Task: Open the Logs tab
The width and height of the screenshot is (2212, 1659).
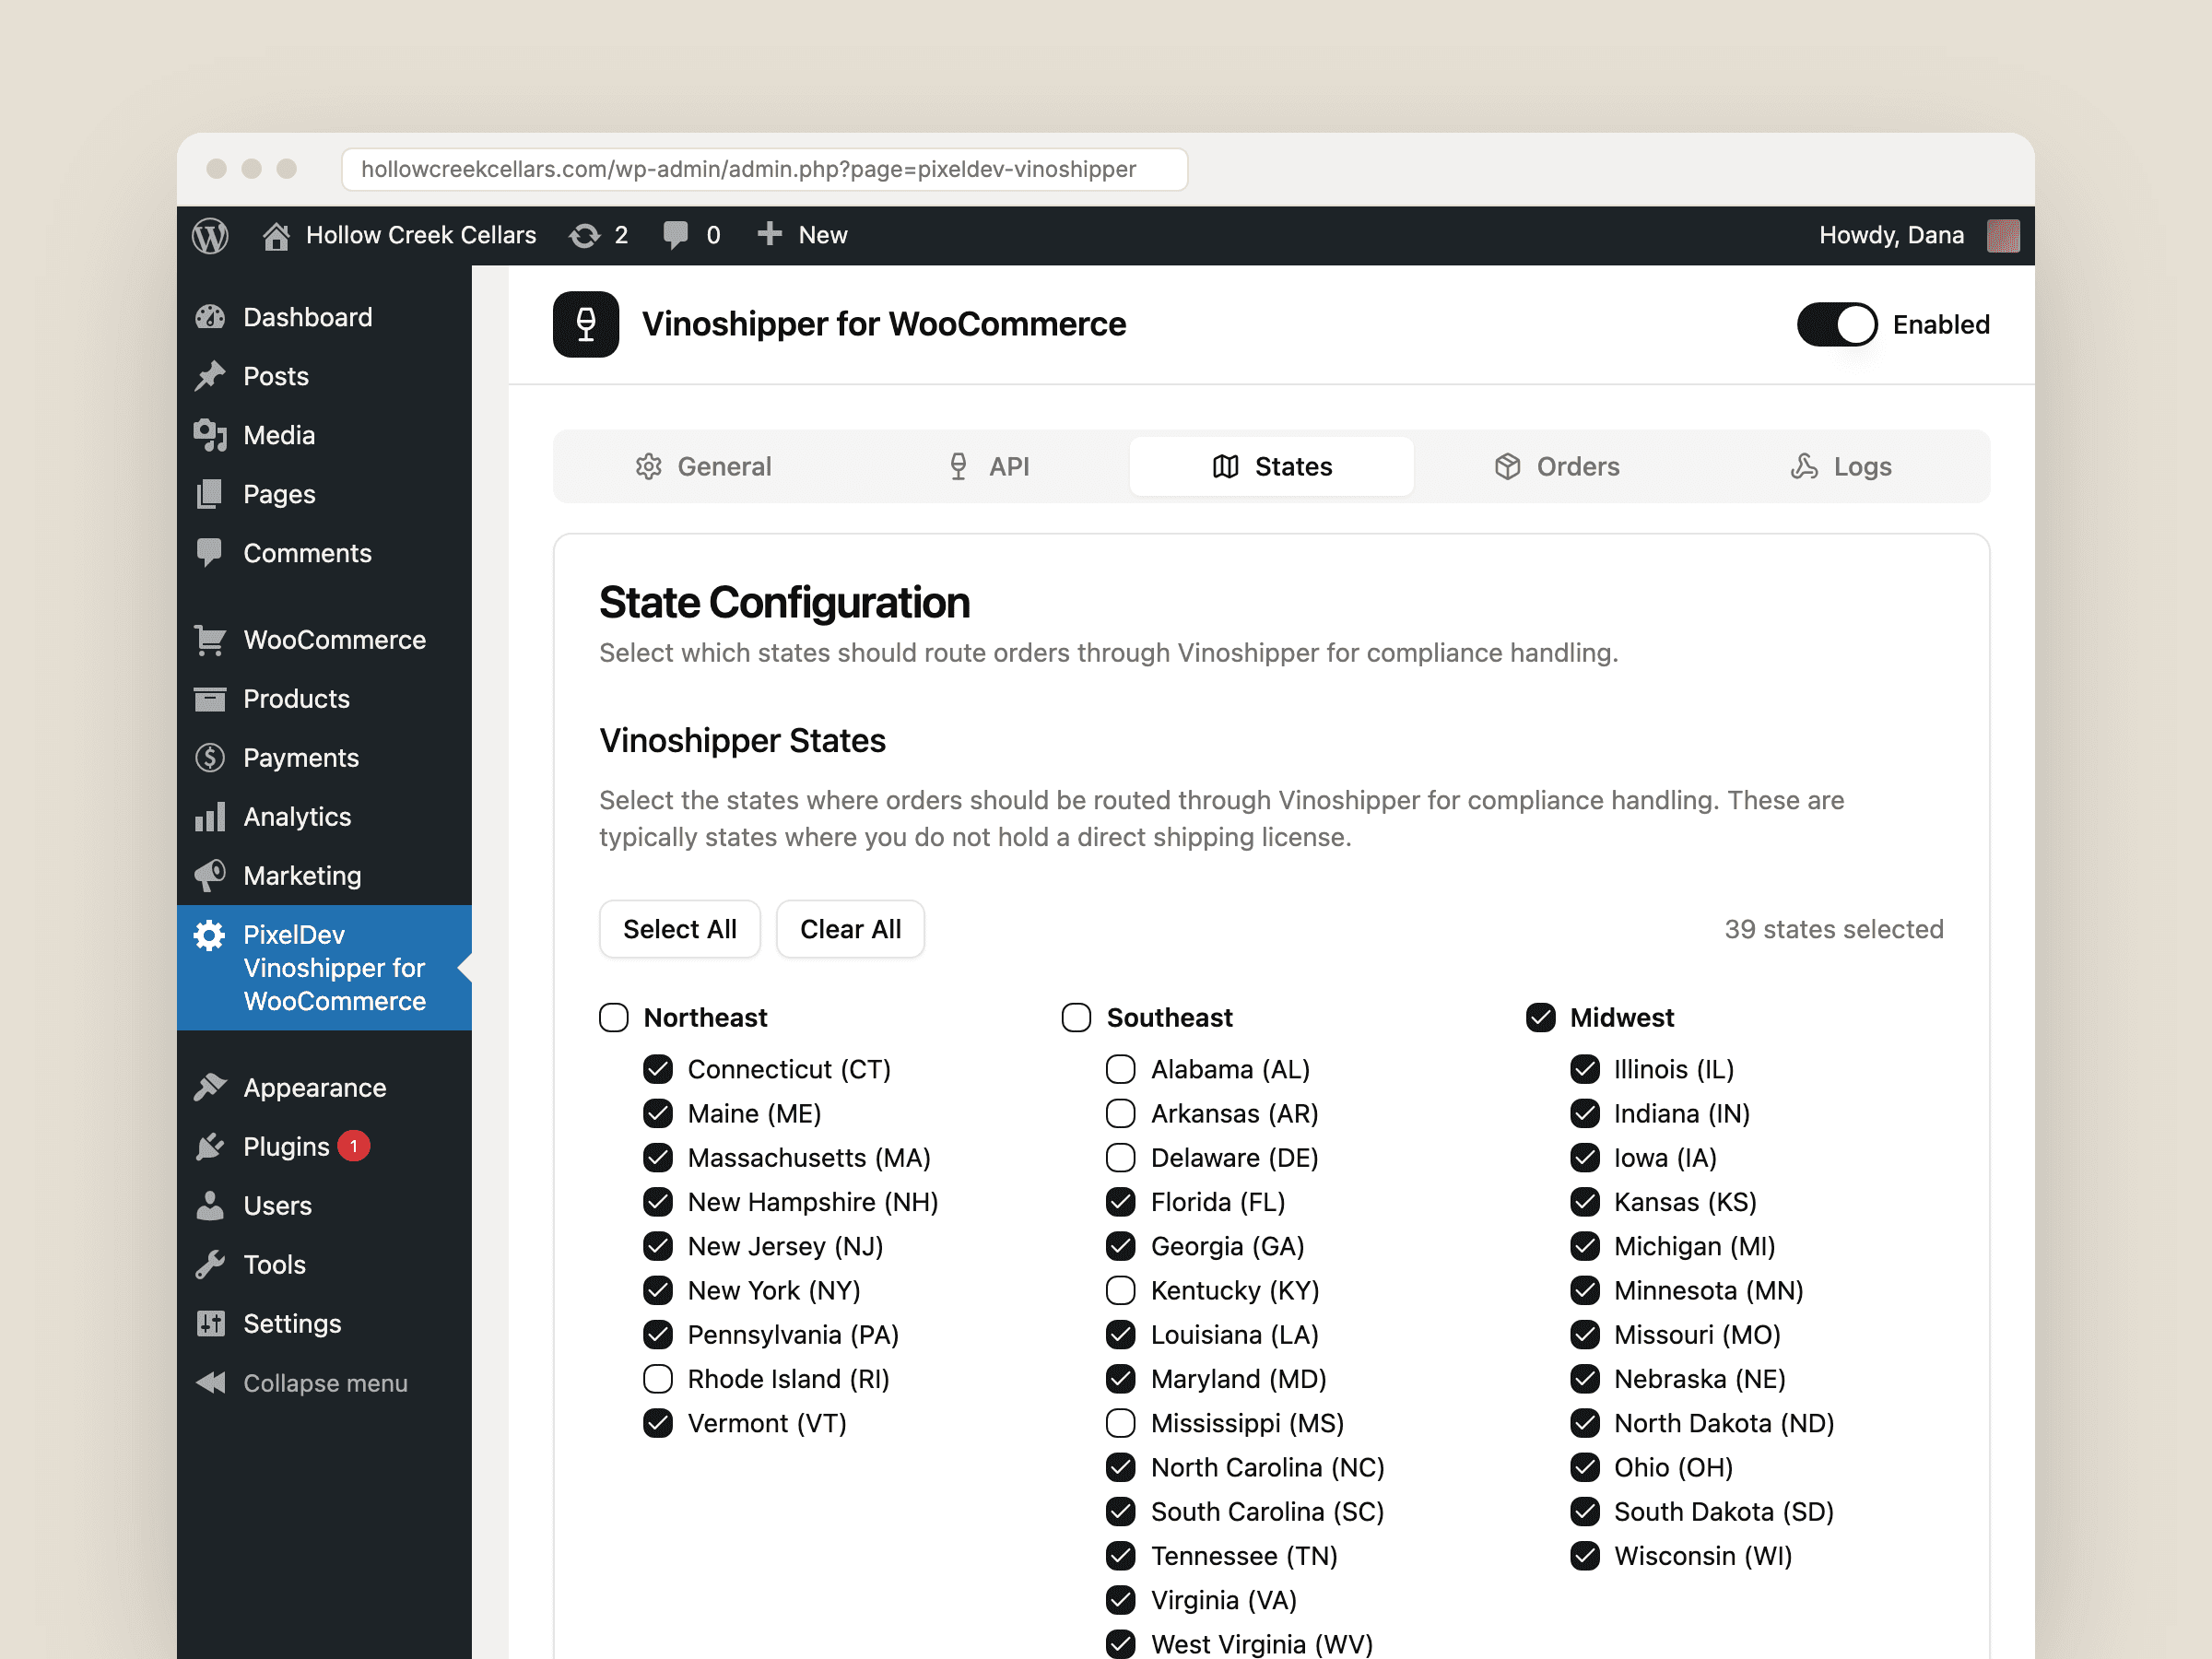Action: pyautogui.click(x=1841, y=467)
